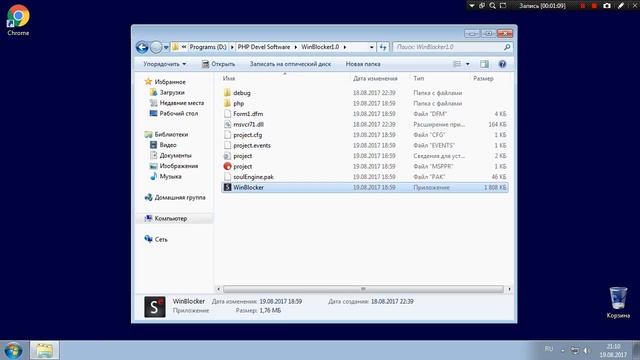This screenshot has width=640, height=360.
Task: Click the Открыть toolbar button
Action: point(218,64)
